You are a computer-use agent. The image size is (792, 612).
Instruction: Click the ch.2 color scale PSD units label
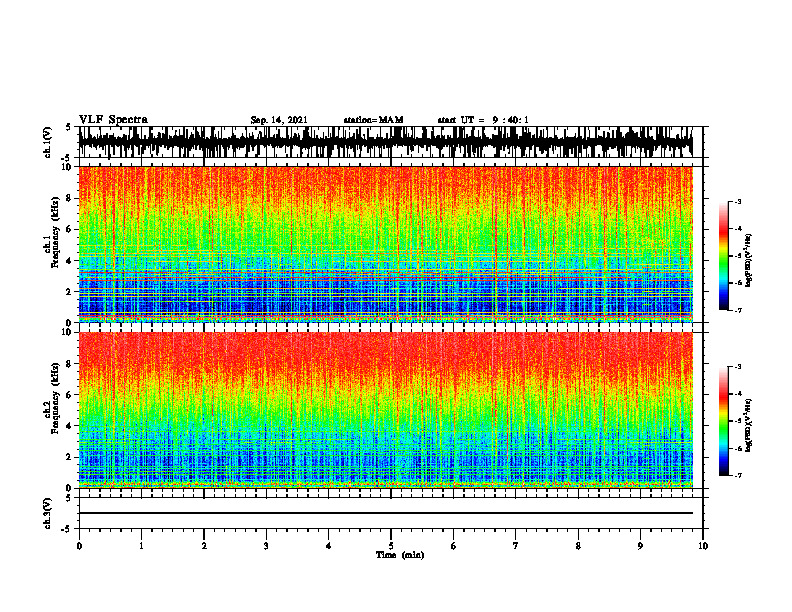749,425
